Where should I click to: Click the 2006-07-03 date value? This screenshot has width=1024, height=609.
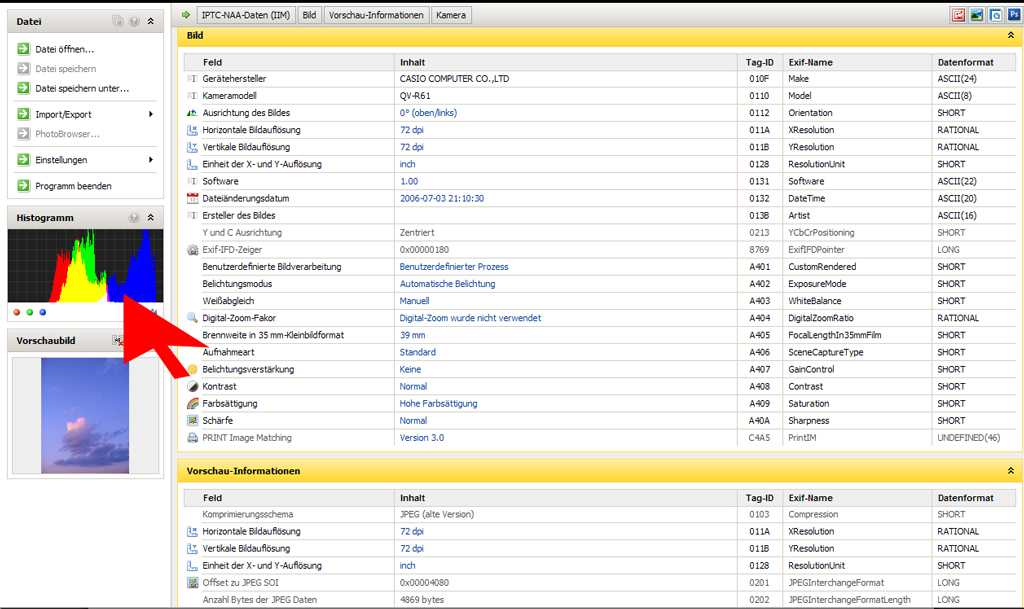tap(441, 199)
